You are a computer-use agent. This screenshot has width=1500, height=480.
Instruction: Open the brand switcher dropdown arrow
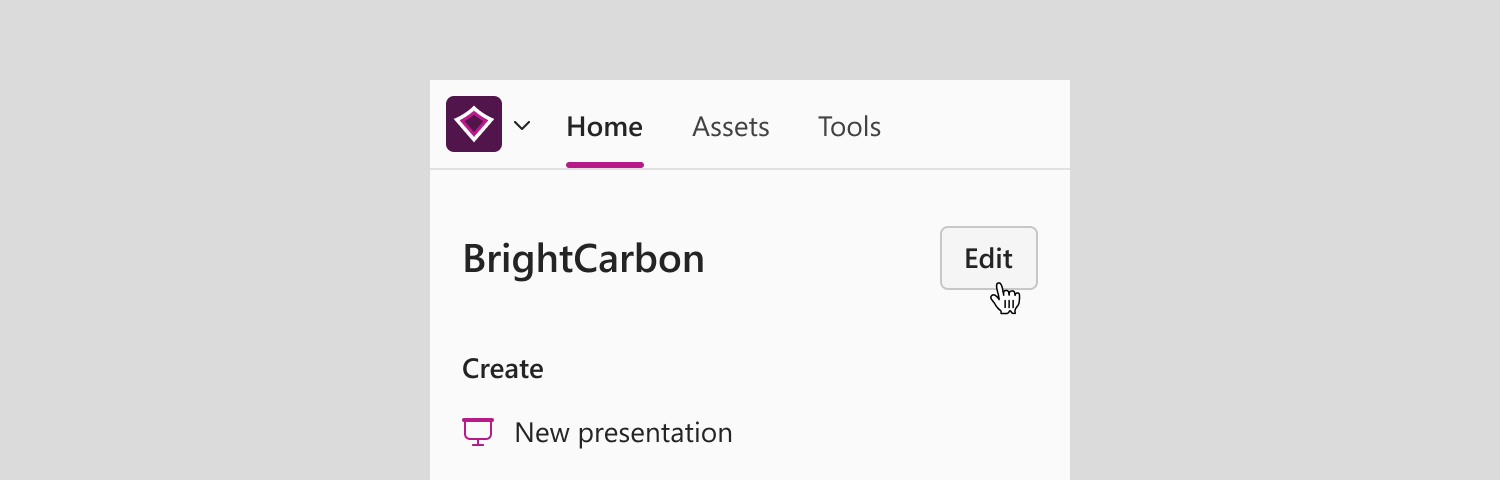click(x=522, y=126)
